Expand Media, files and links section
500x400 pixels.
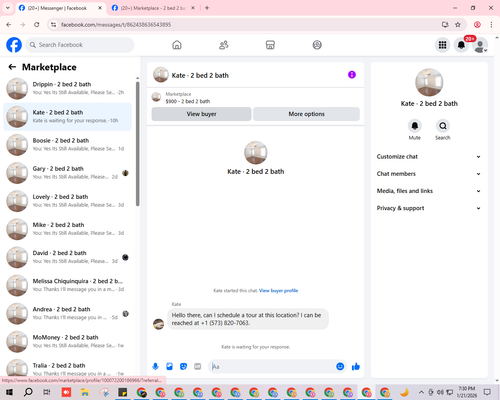(429, 191)
